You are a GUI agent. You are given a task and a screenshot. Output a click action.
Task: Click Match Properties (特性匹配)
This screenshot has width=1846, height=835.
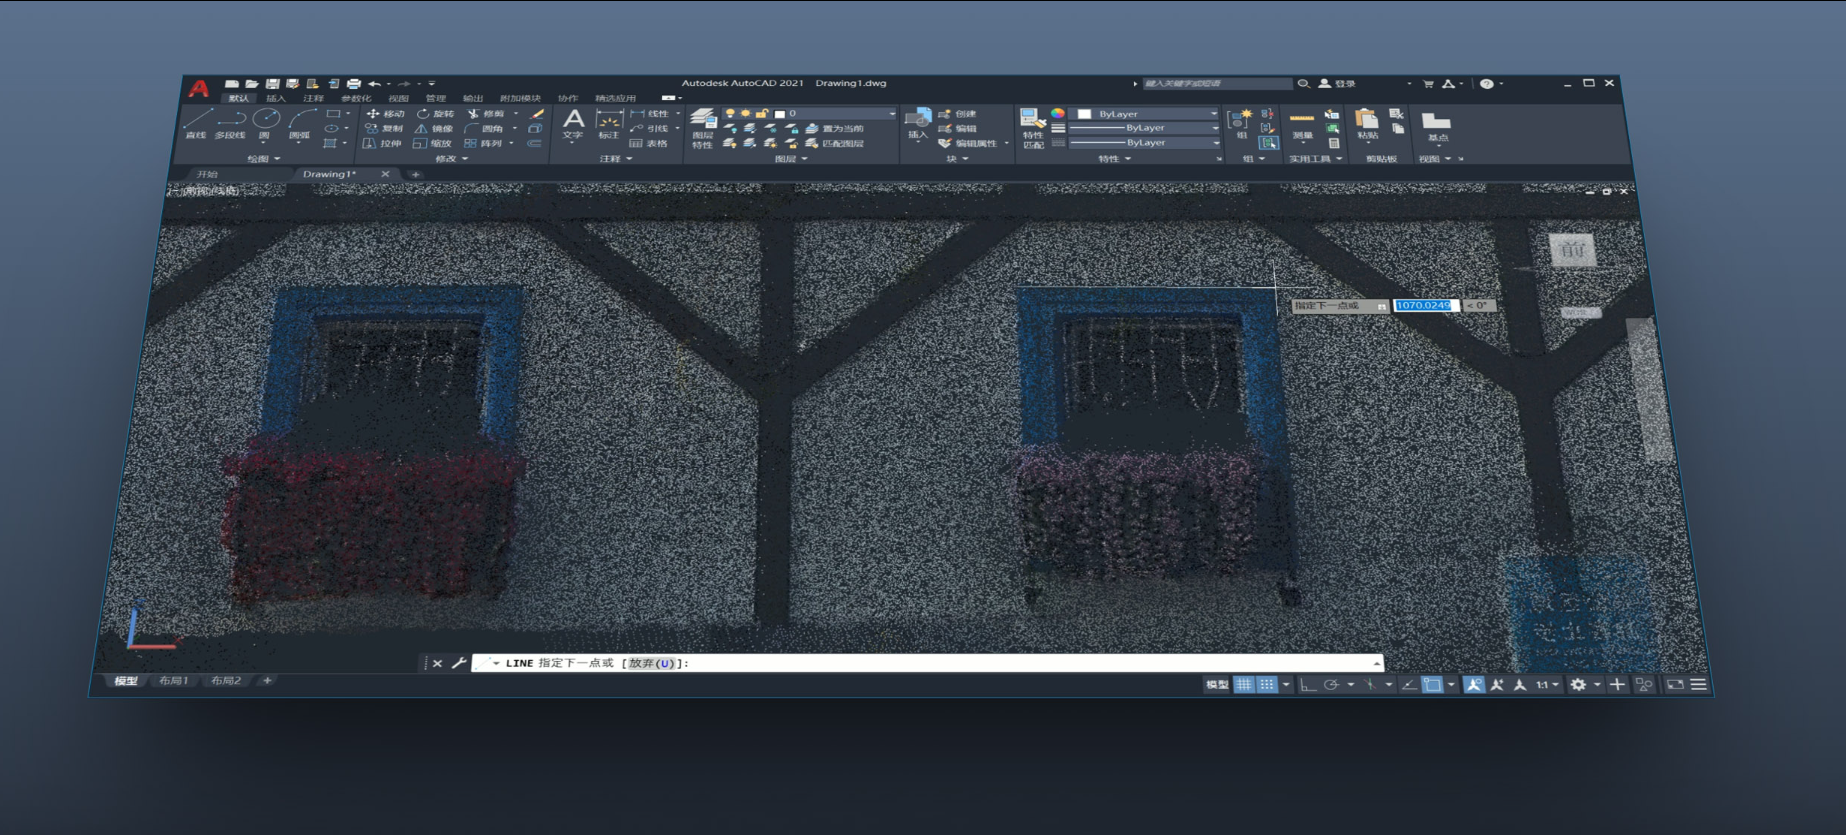coord(1033,129)
